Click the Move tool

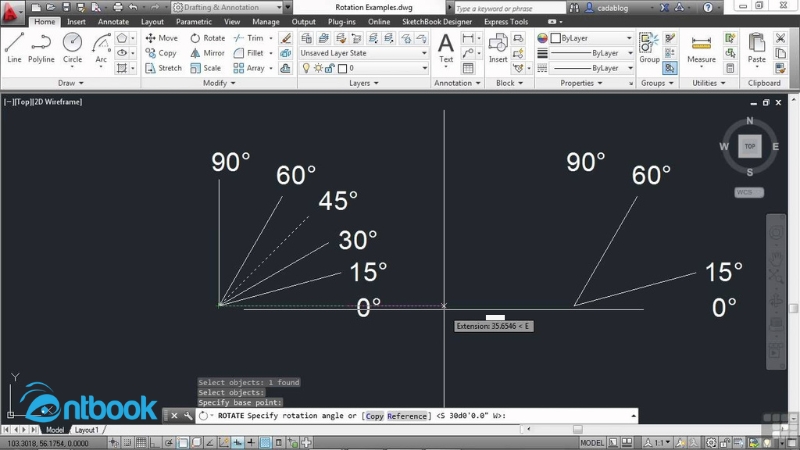161,38
